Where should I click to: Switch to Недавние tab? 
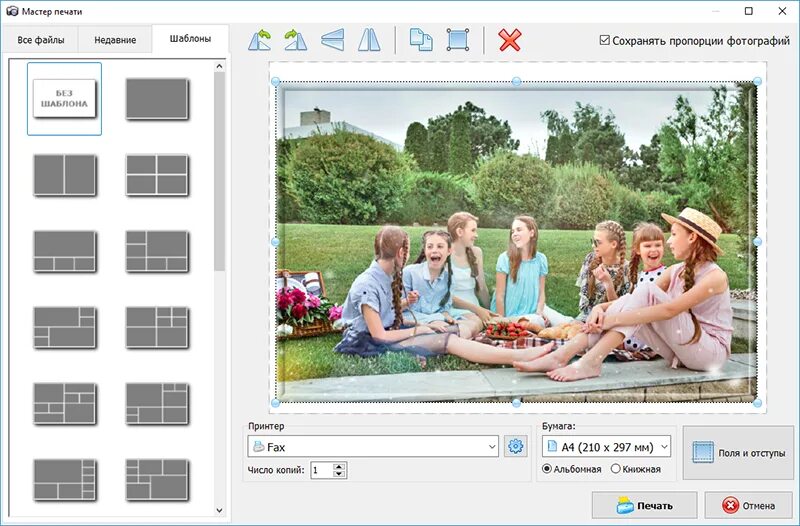(115, 40)
